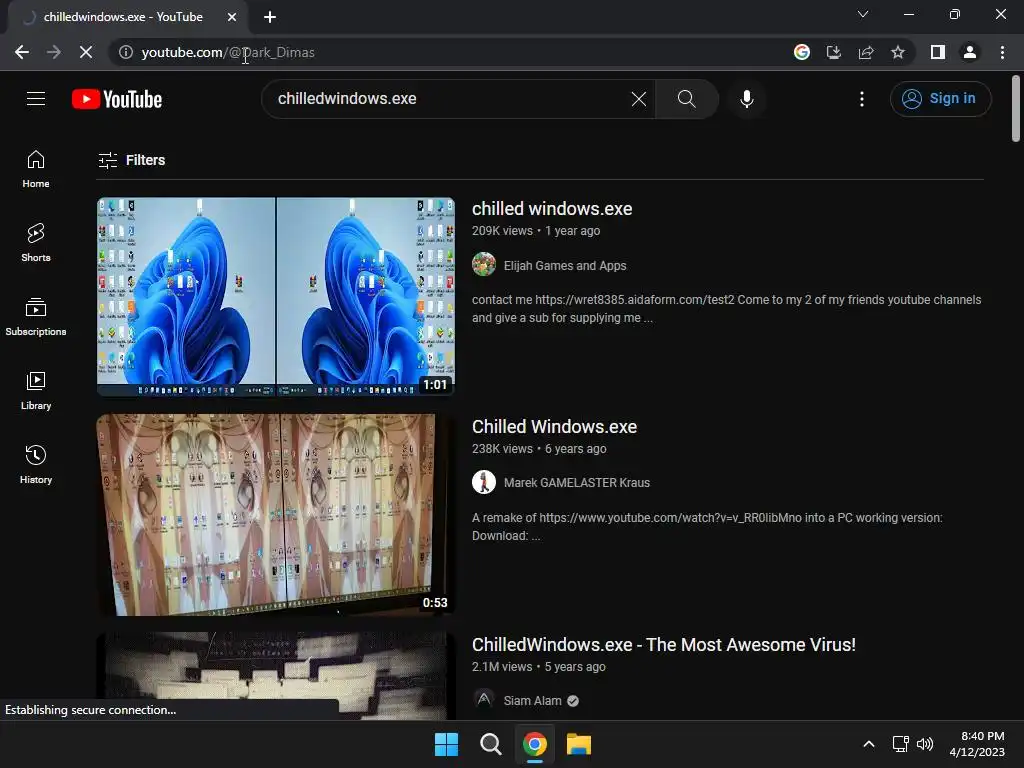
Task: Open Windows Start menu
Action: point(446,744)
